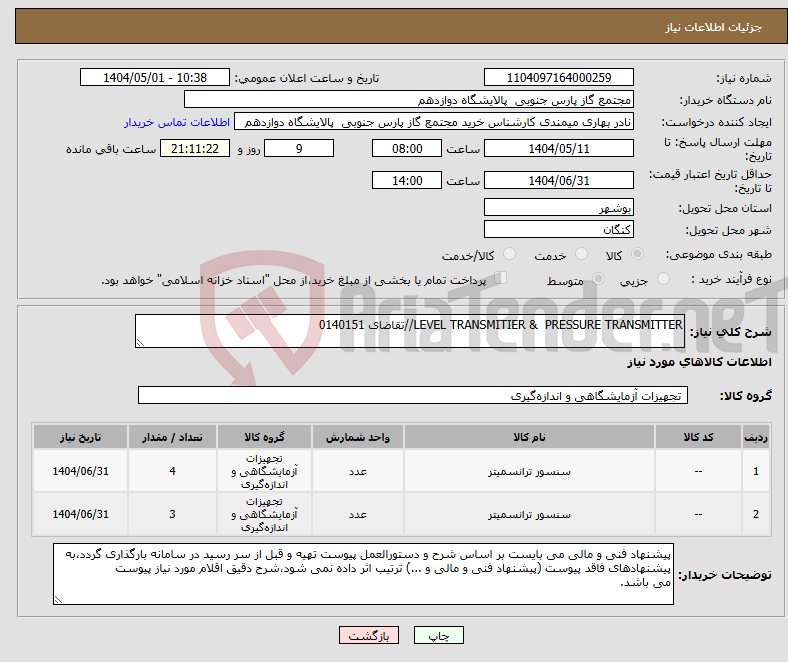This screenshot has height=662, width=788.
Task: Toggle the اسناد خزانه اسلامی payment checkbox
Action: 502,280
